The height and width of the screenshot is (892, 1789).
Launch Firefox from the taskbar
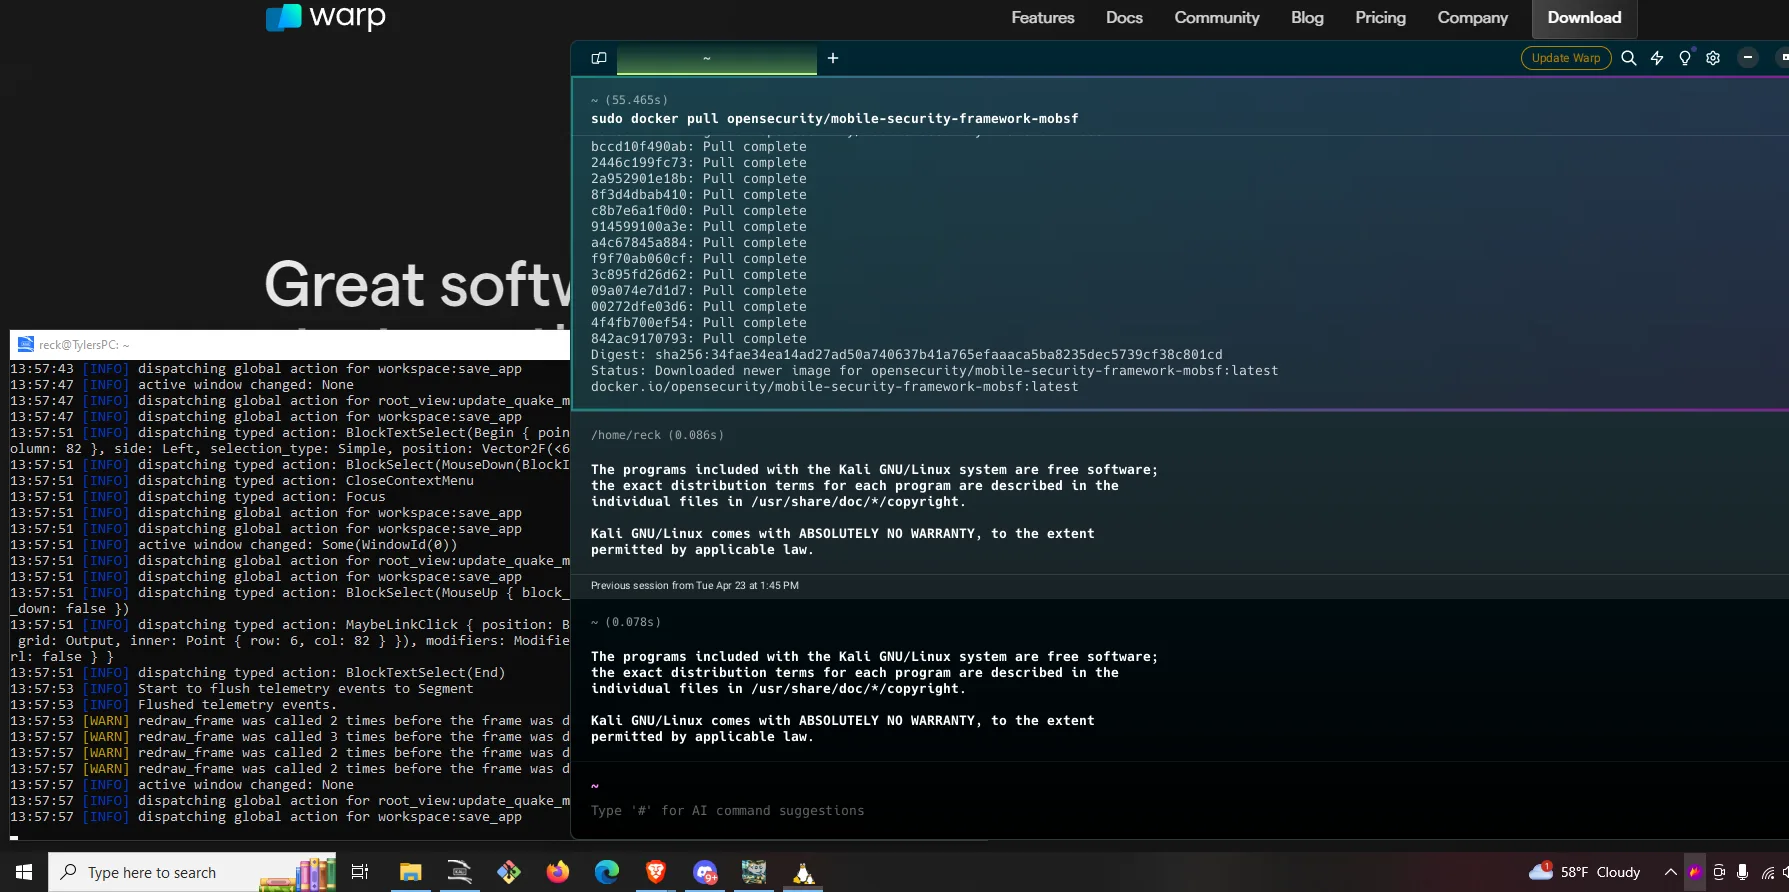[x=557, y=872]
